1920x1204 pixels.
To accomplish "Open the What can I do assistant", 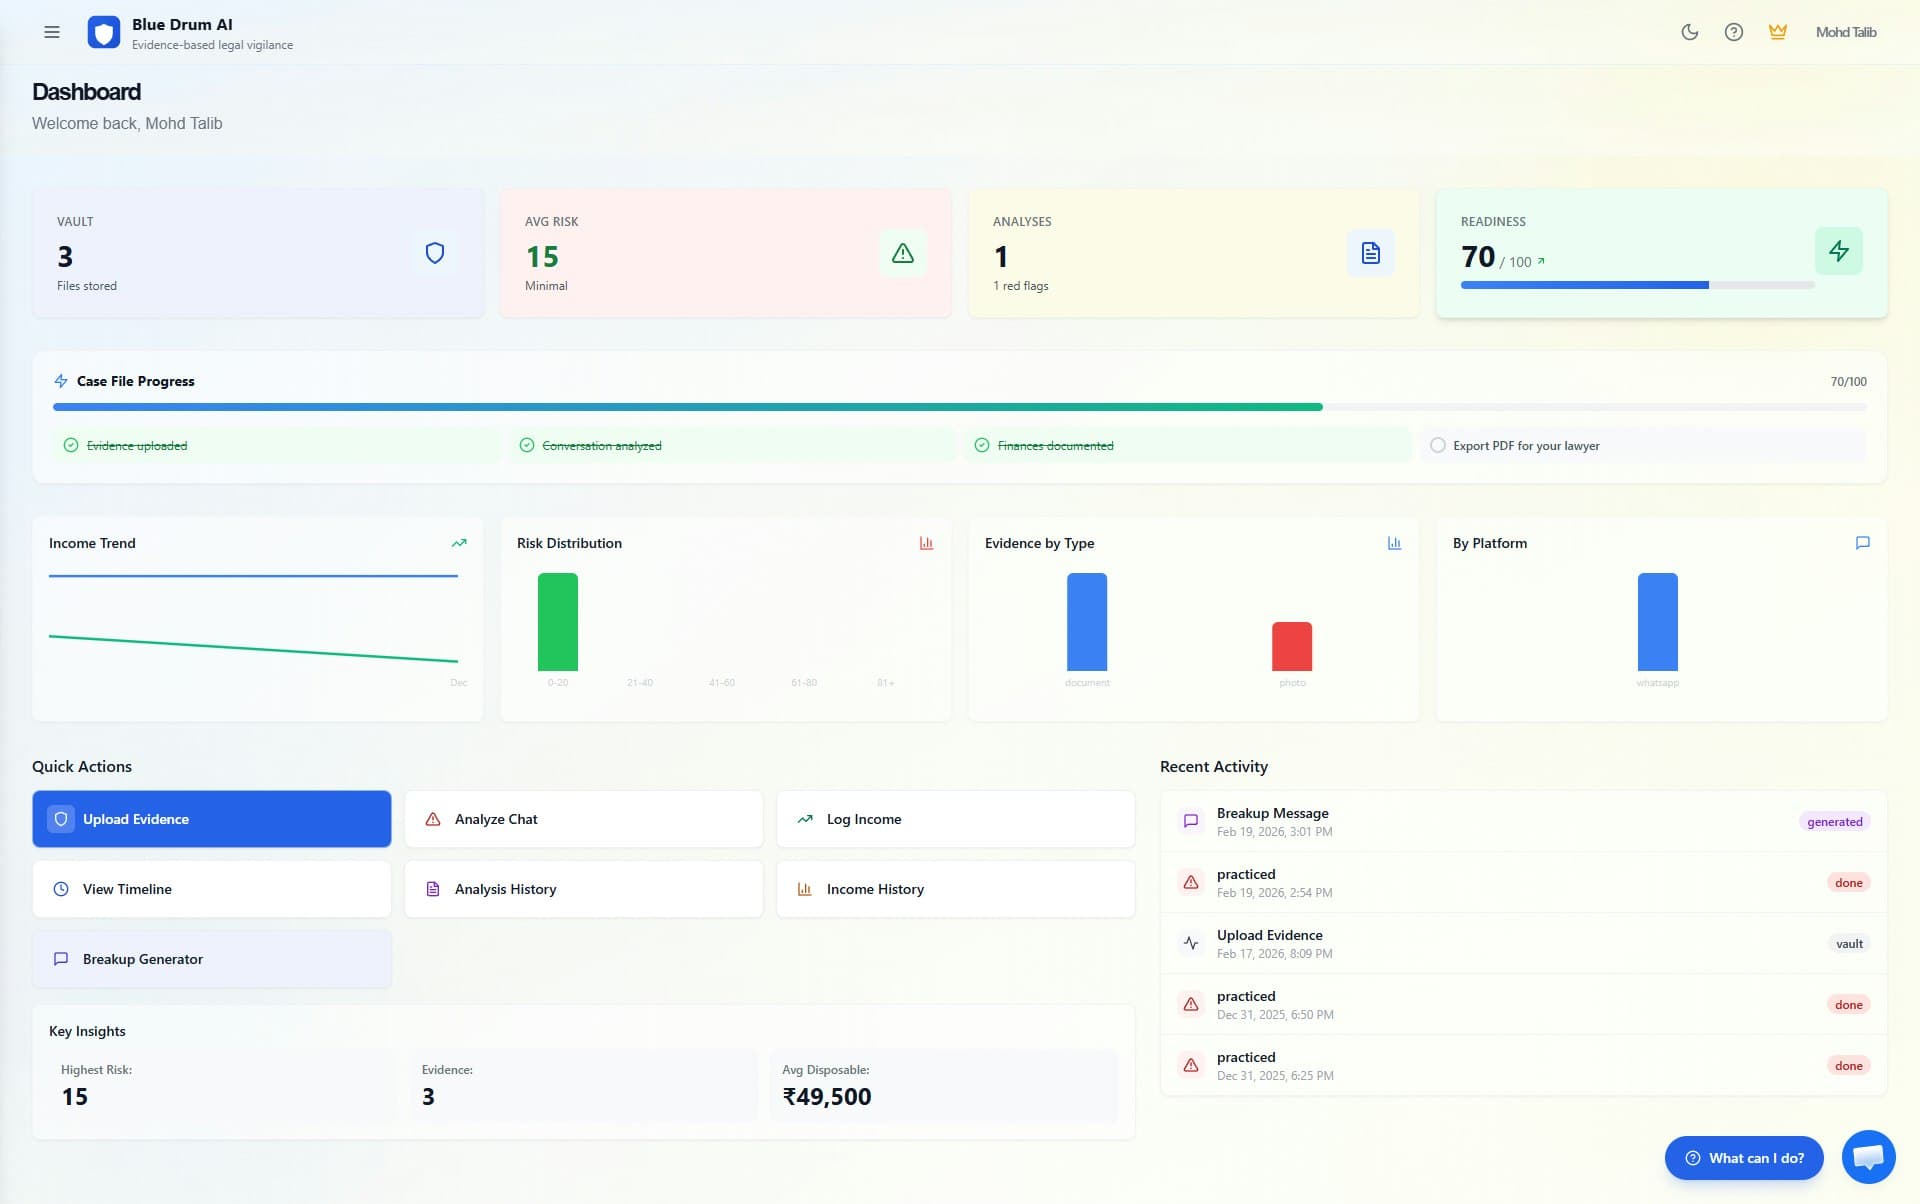I will (x=1743, y=1157).
